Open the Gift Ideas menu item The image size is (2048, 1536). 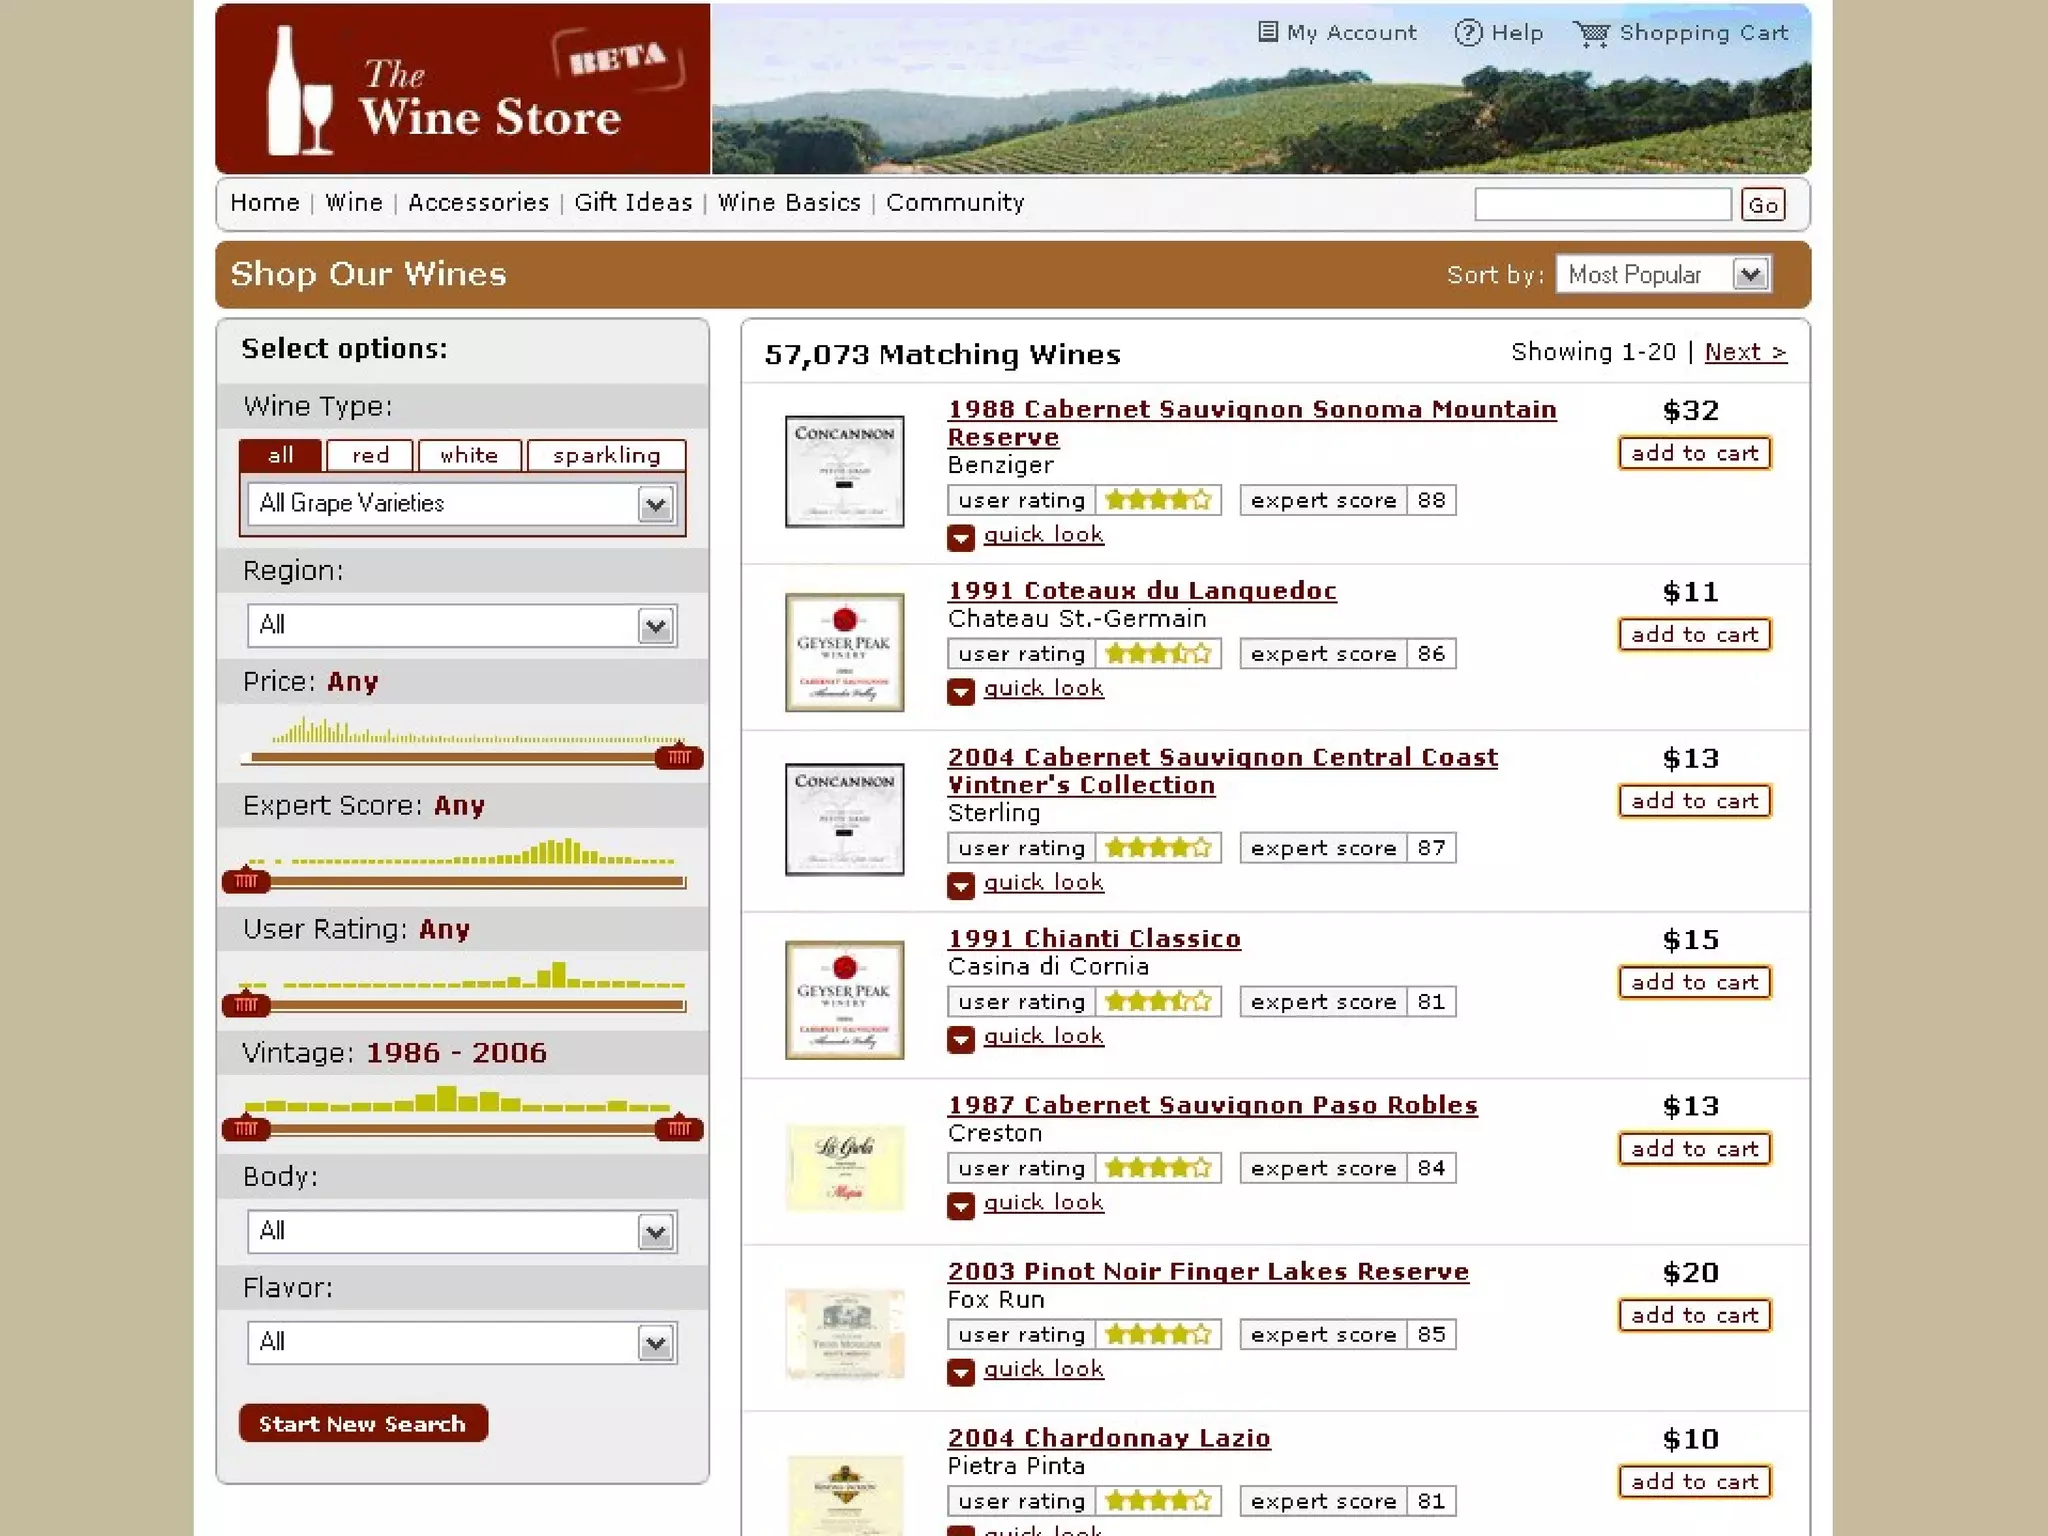(x=633, y=203)
